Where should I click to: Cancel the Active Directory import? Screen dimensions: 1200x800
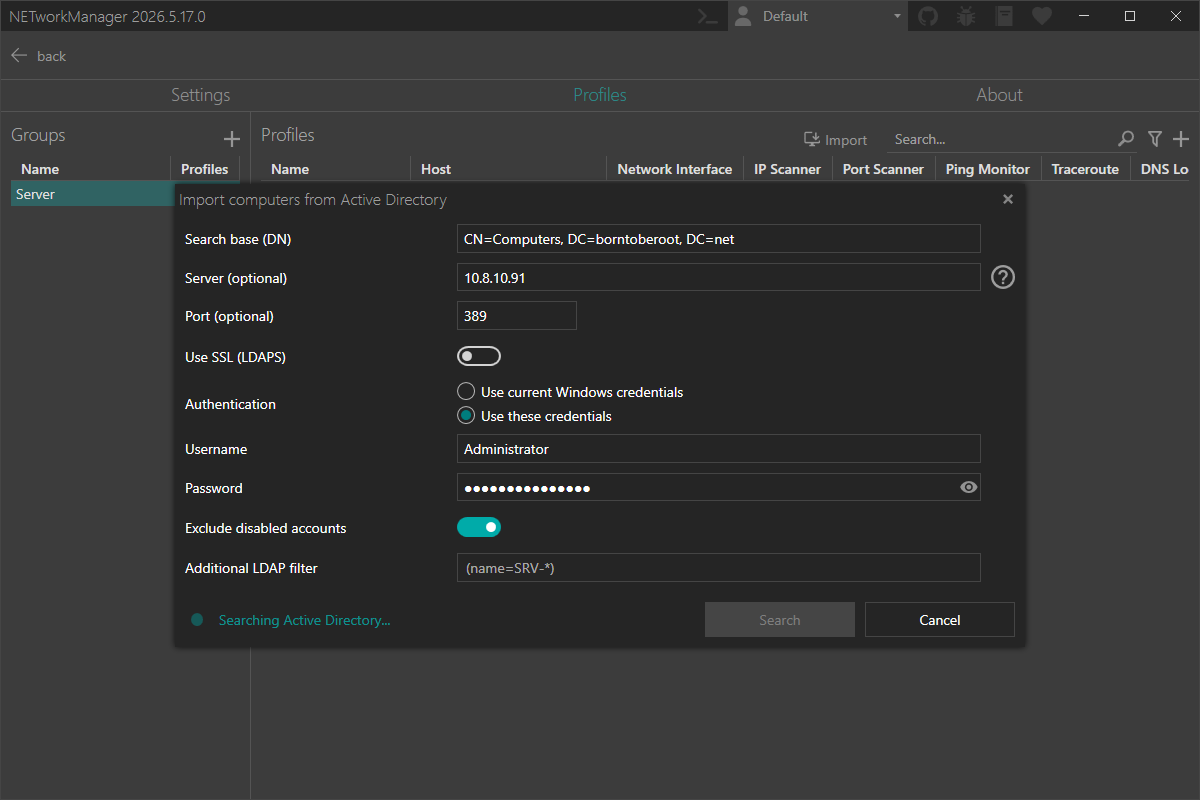940,620
